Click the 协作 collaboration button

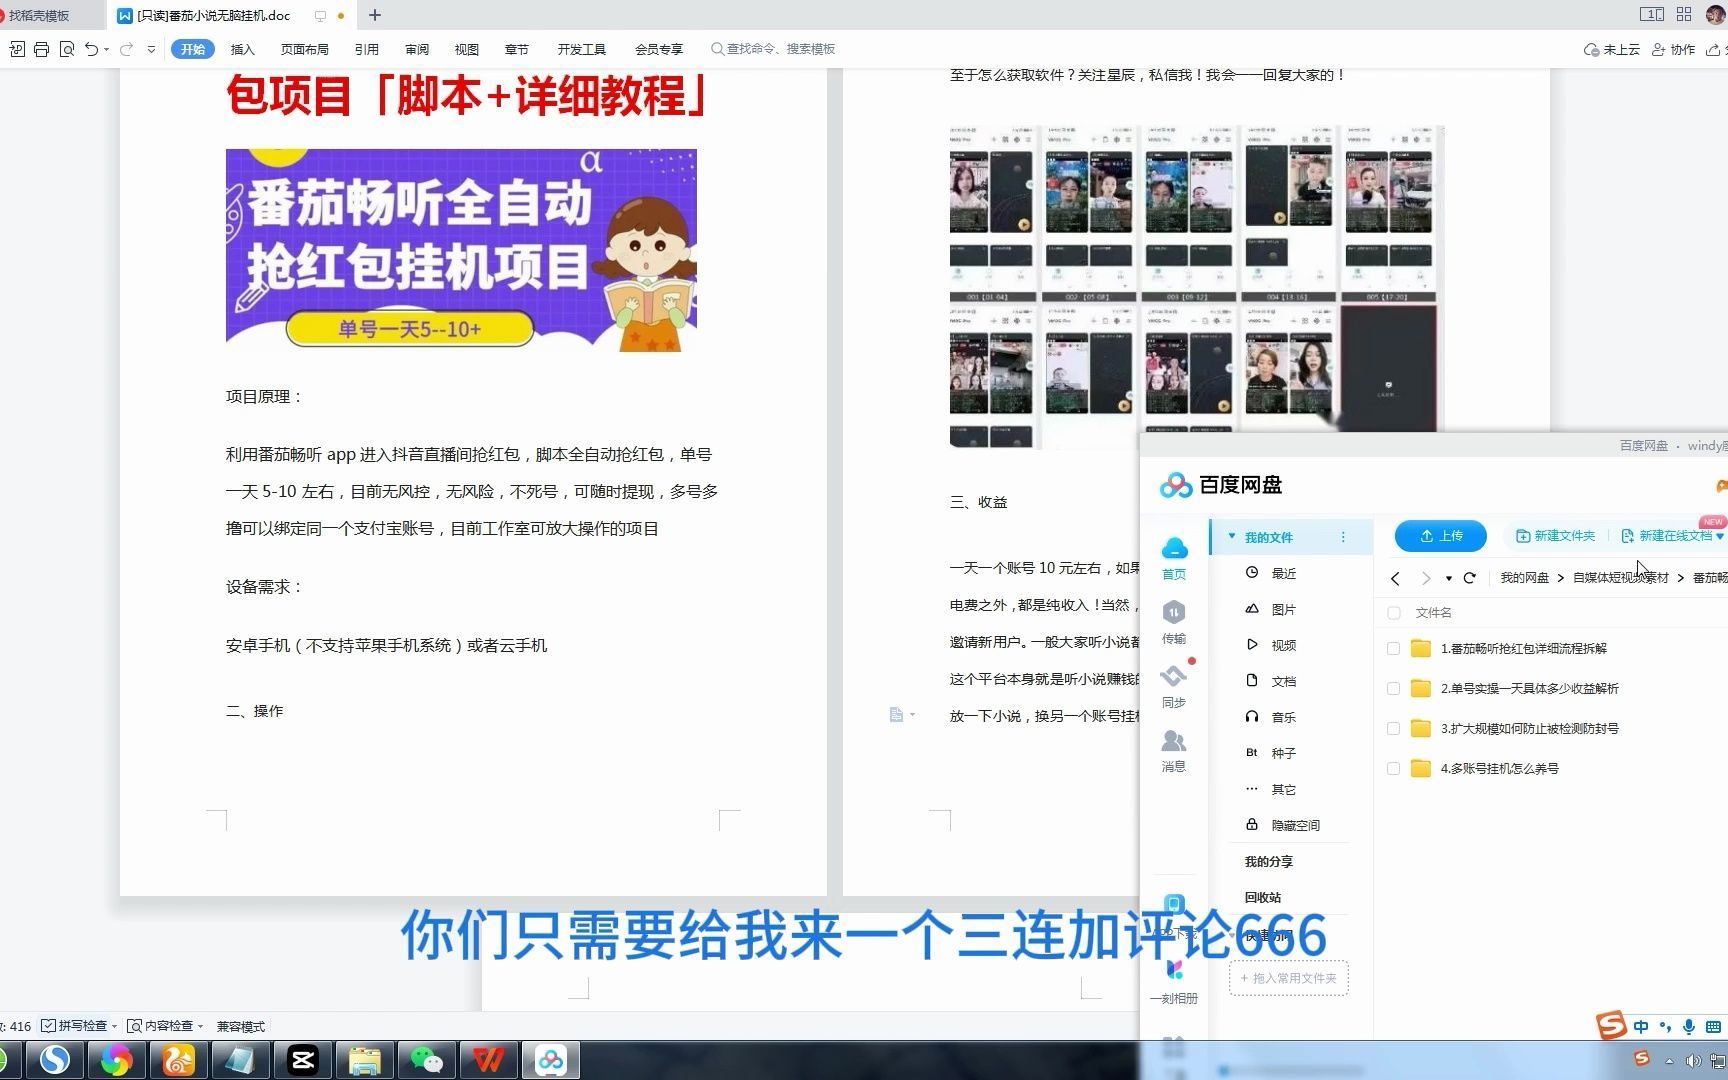click(x=1673, y=49)
